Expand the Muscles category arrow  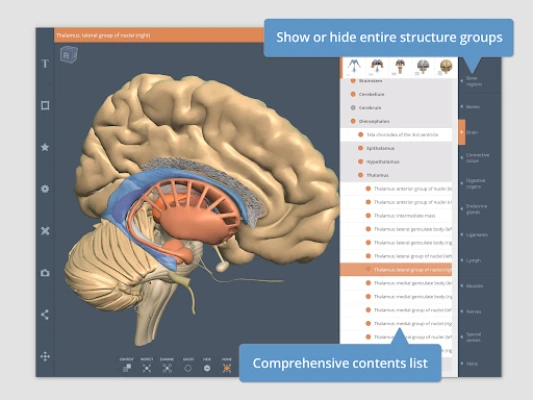click(x=462, y=286)
